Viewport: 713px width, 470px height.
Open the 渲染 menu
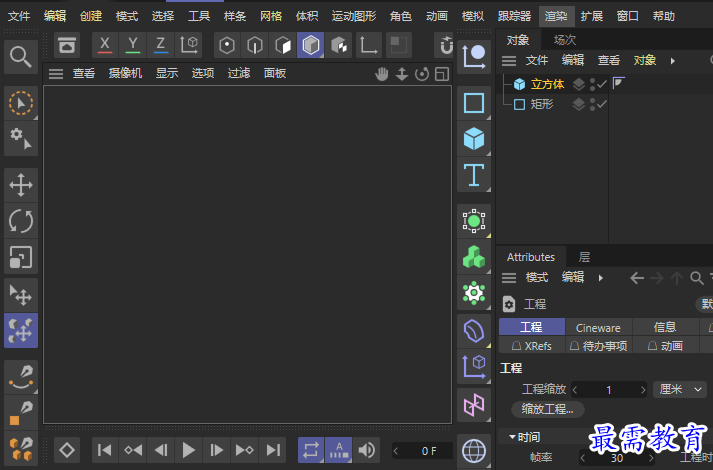tap(557, 17)
